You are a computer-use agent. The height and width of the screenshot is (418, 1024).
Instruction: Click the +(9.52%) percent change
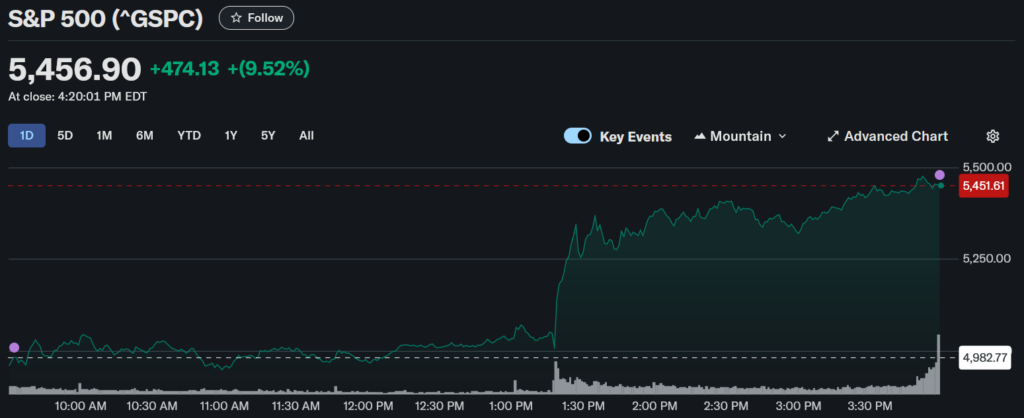pyautogui.click(x=268, y=69)
